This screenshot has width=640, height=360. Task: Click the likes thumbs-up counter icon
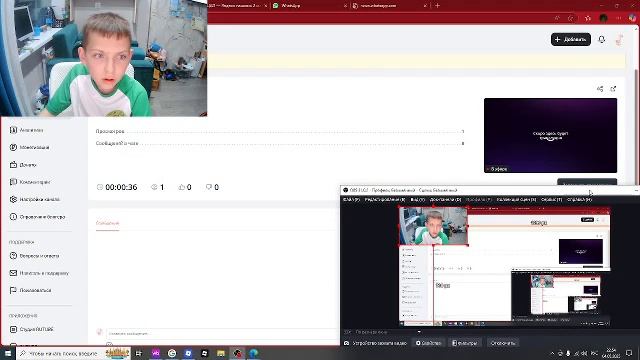(182, 187)
